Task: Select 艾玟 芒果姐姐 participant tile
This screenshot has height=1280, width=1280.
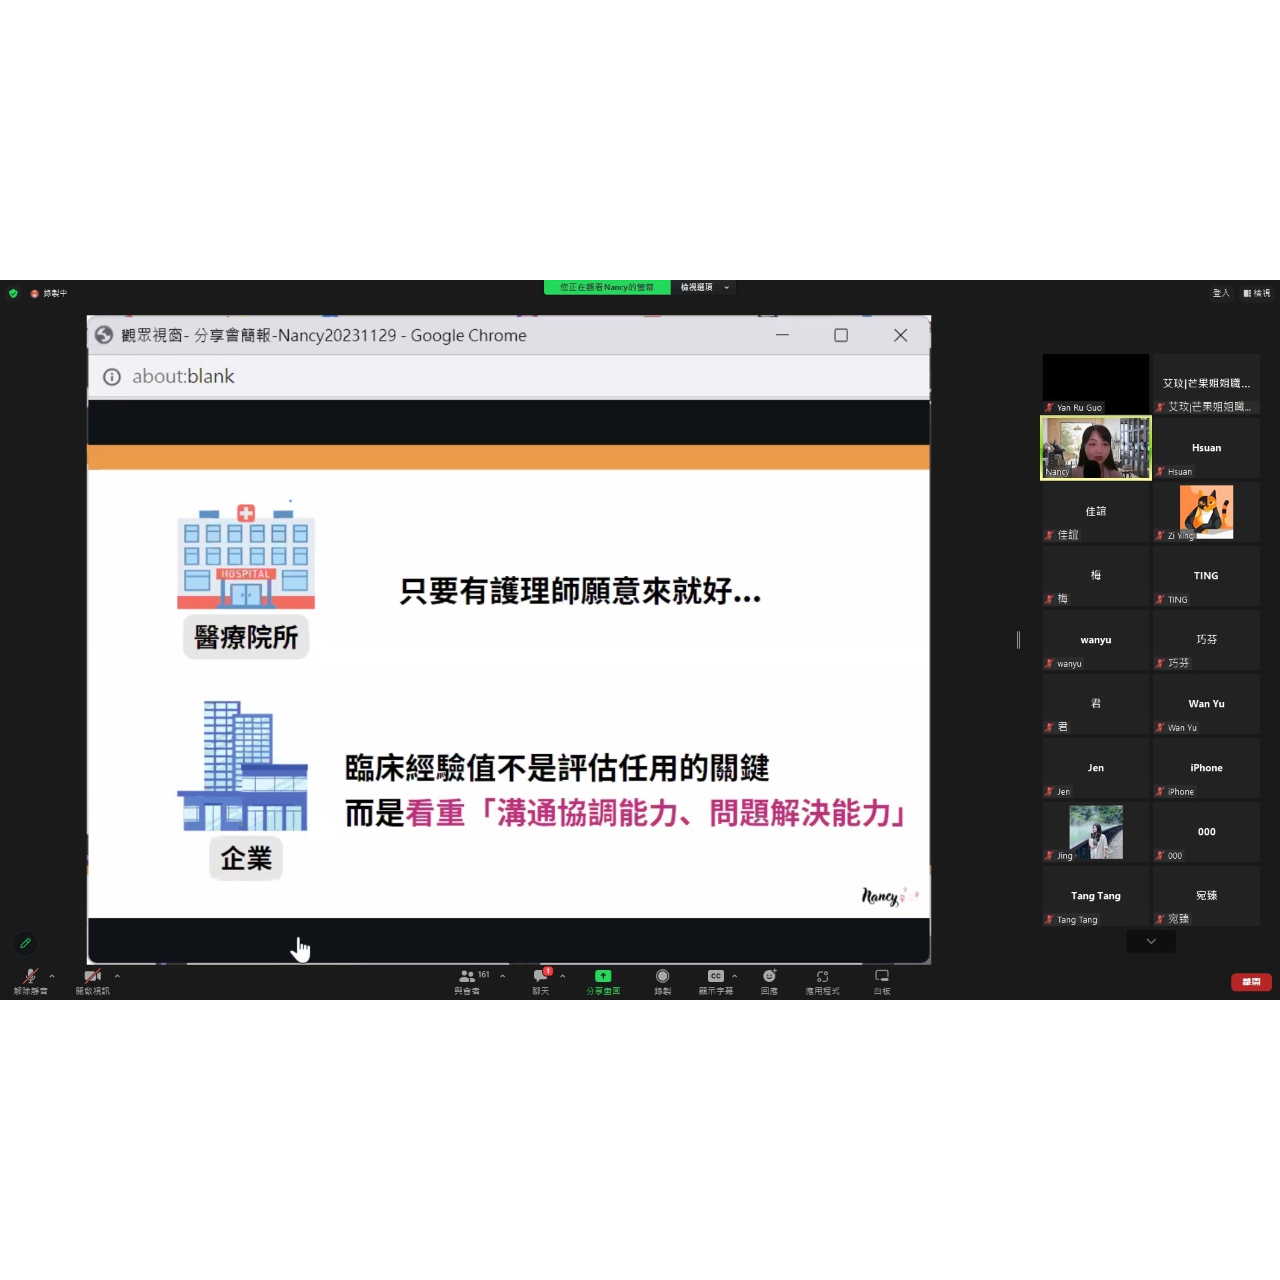Action: tap(1206, 383)
